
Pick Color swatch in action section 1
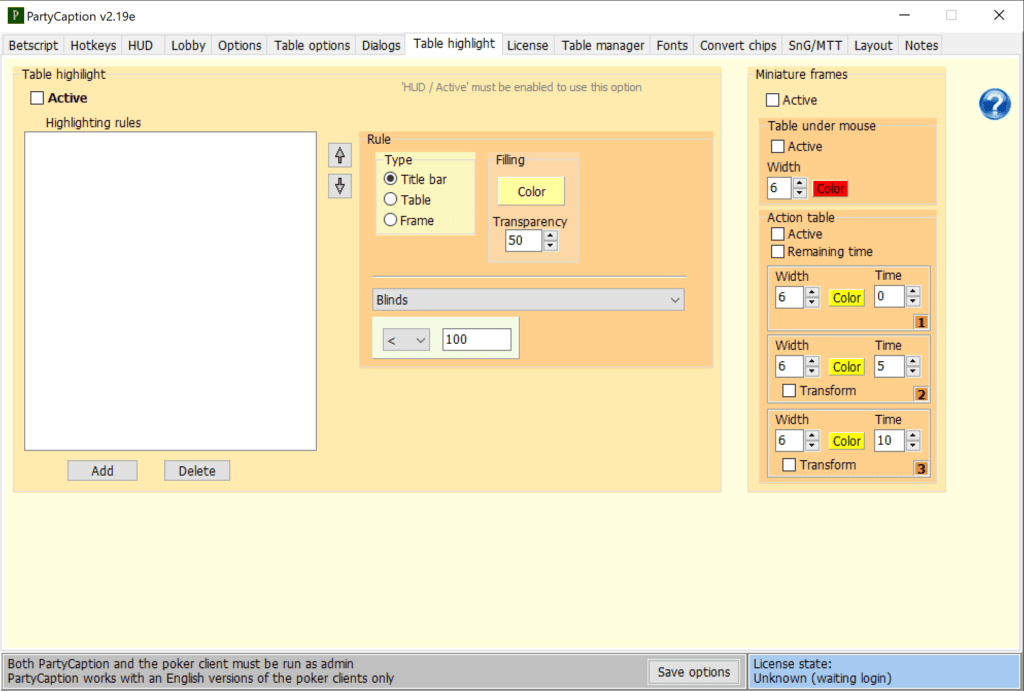(846, 298)
